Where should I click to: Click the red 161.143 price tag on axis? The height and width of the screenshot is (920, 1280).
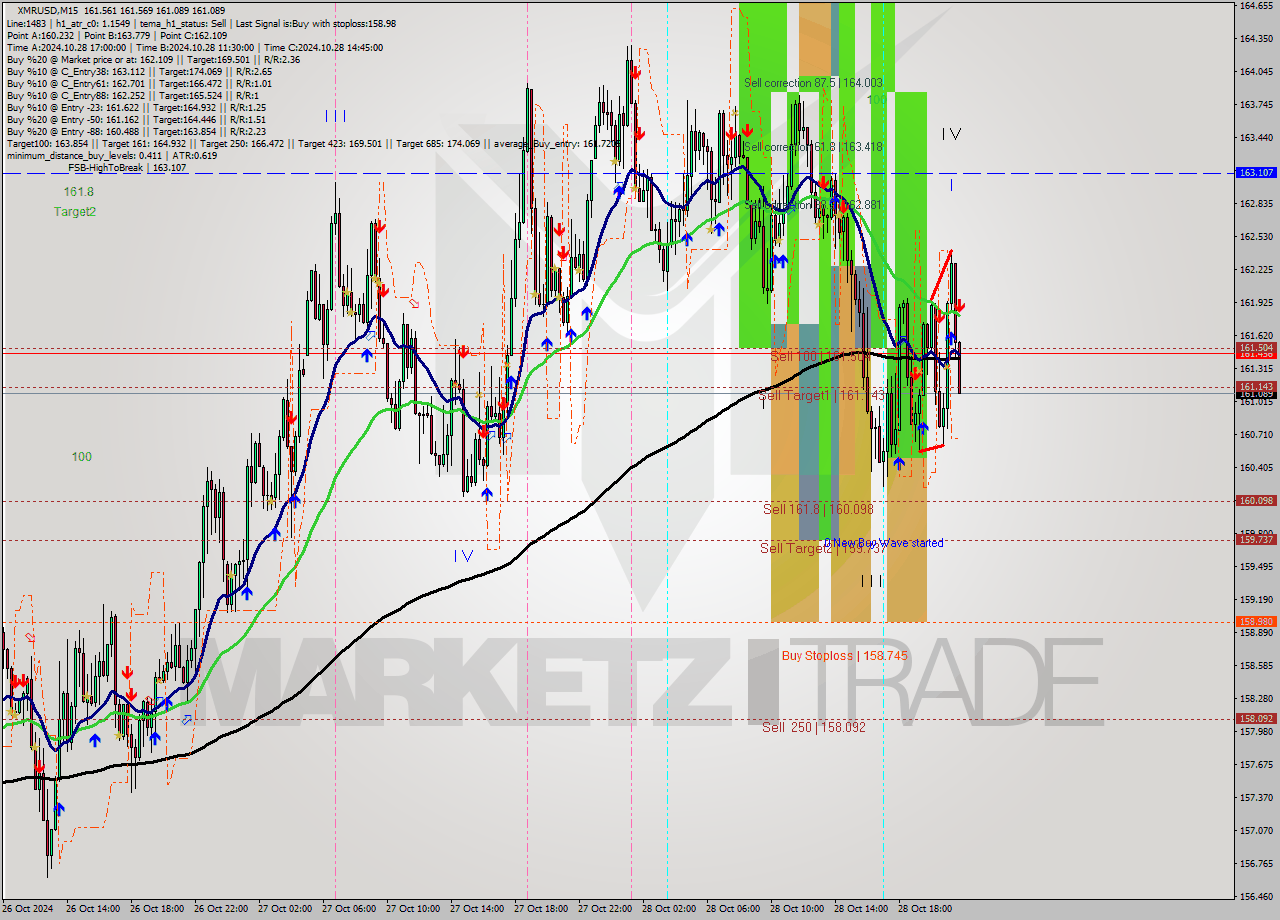pyautogui.click(x=1256, y=386)
